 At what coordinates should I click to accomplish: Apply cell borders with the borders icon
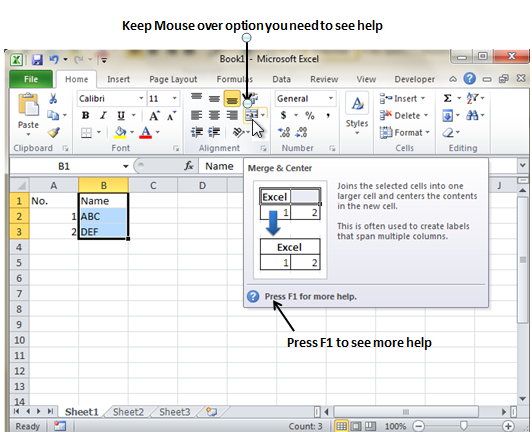tap(86, 132)
